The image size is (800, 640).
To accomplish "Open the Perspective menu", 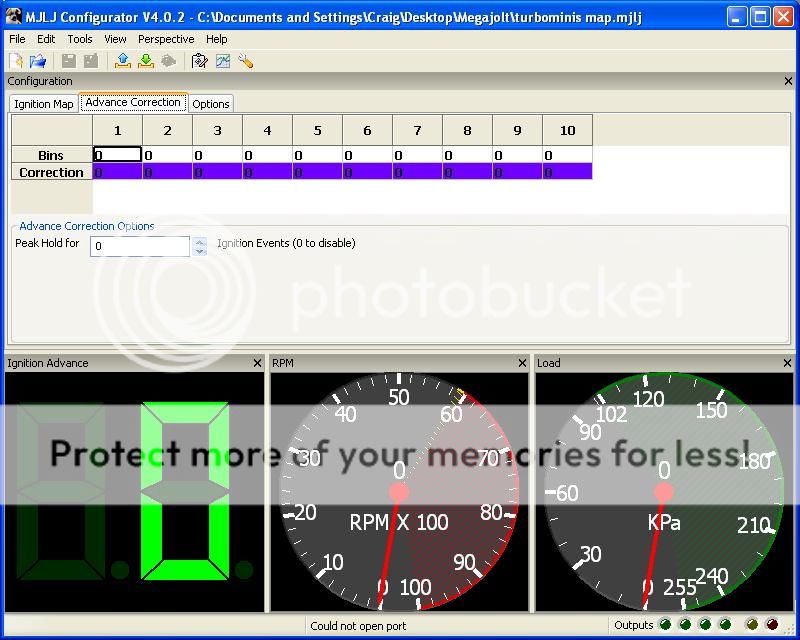I will point(166,39).
